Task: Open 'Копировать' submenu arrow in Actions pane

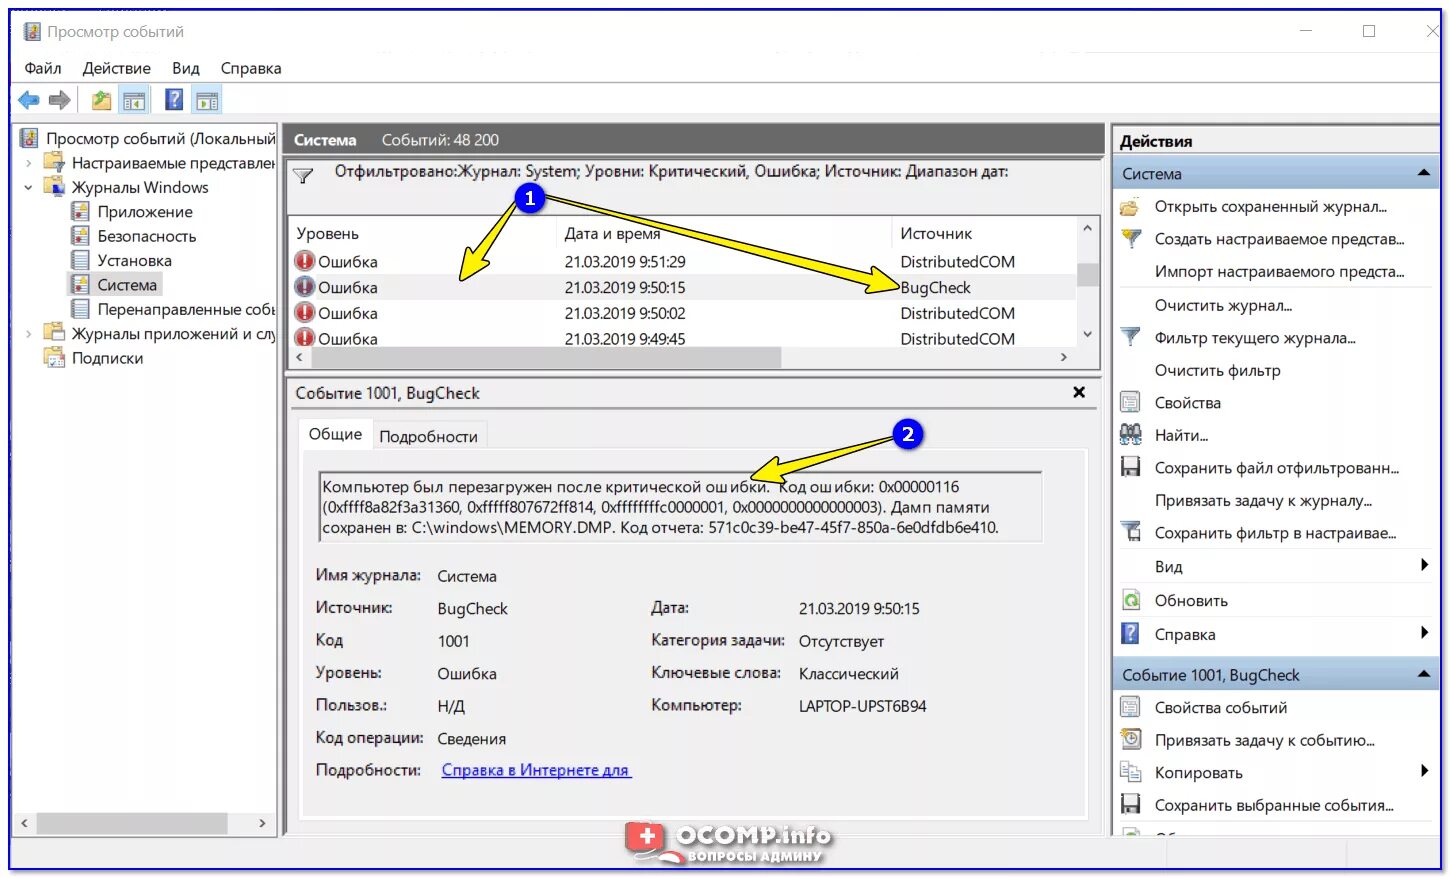Action: [x=1424, y=771]
